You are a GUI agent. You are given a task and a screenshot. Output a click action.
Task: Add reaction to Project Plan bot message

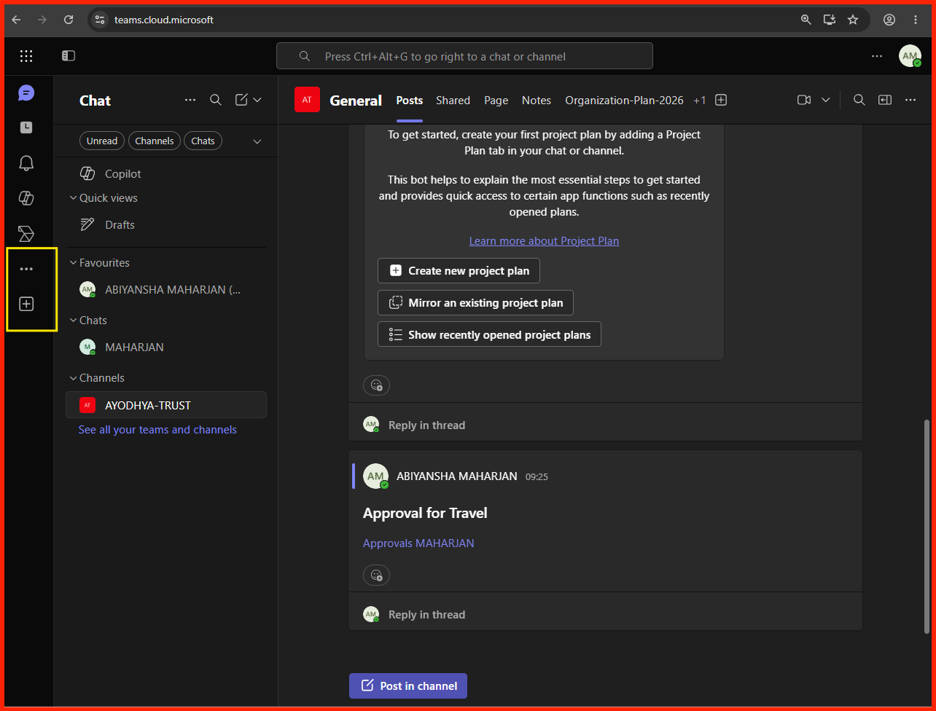click(377, 385)
